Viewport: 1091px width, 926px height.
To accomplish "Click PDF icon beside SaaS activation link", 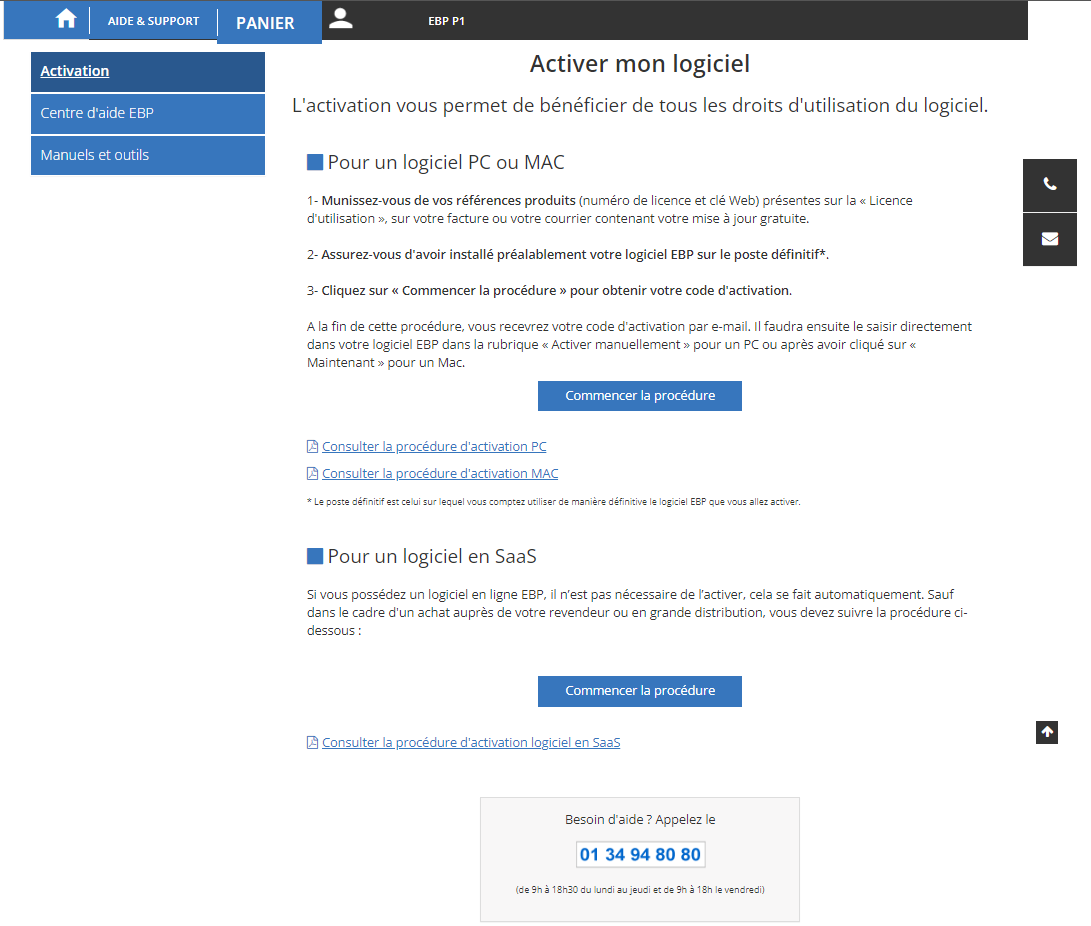I will tap(312, 742).
